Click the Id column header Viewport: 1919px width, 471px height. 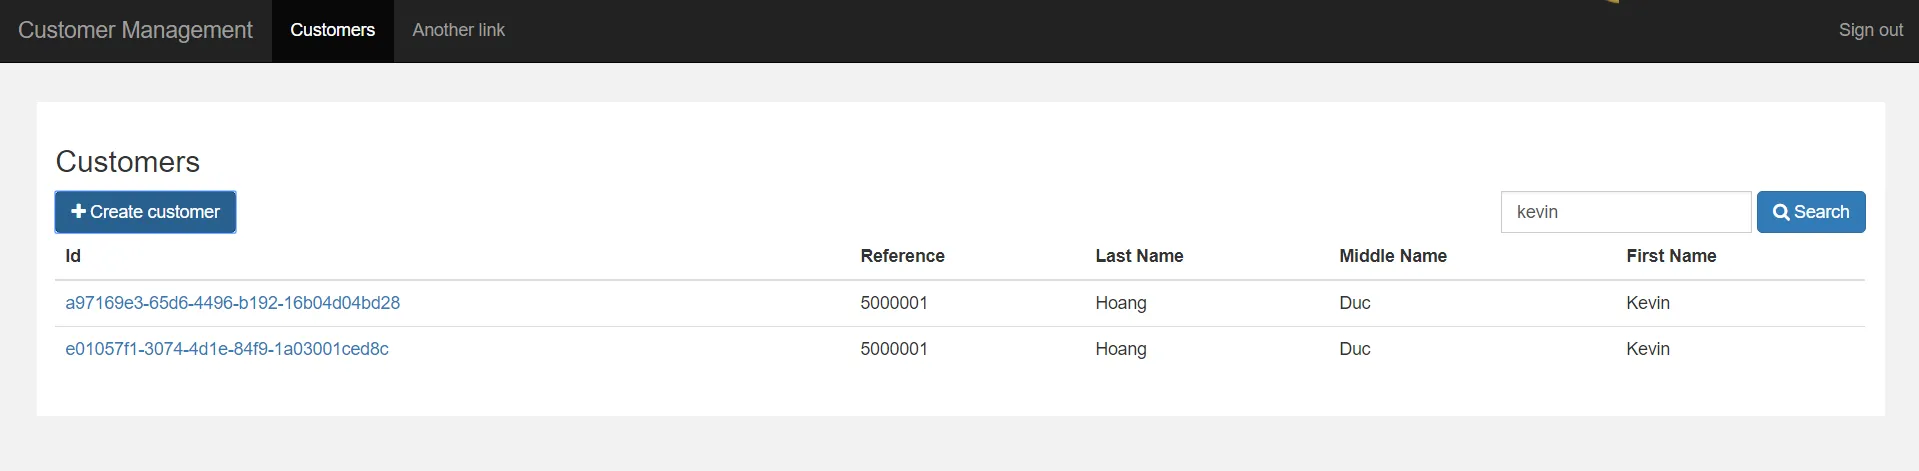73,256
